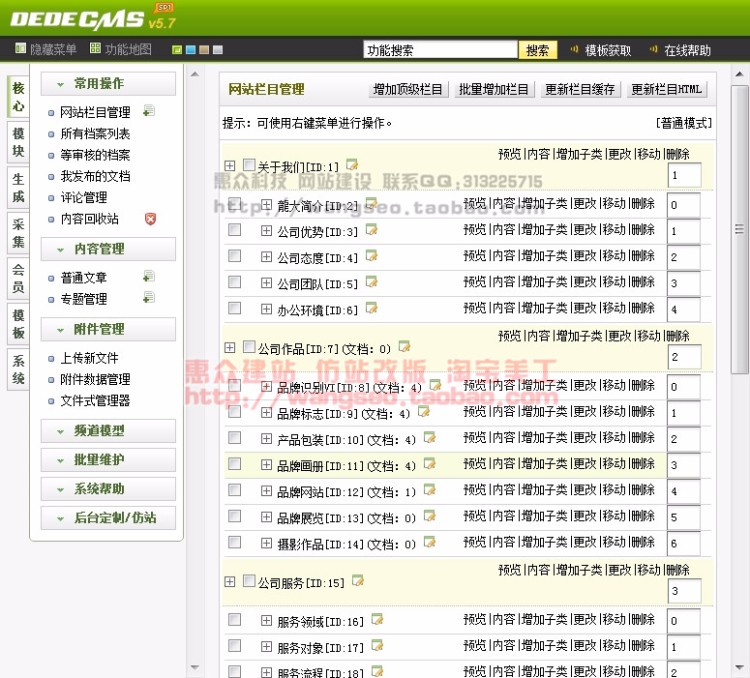Screen dimensions: 750x678
Task: Collapse the 常用操作 sidebar section
Action: tap(108, 84)
